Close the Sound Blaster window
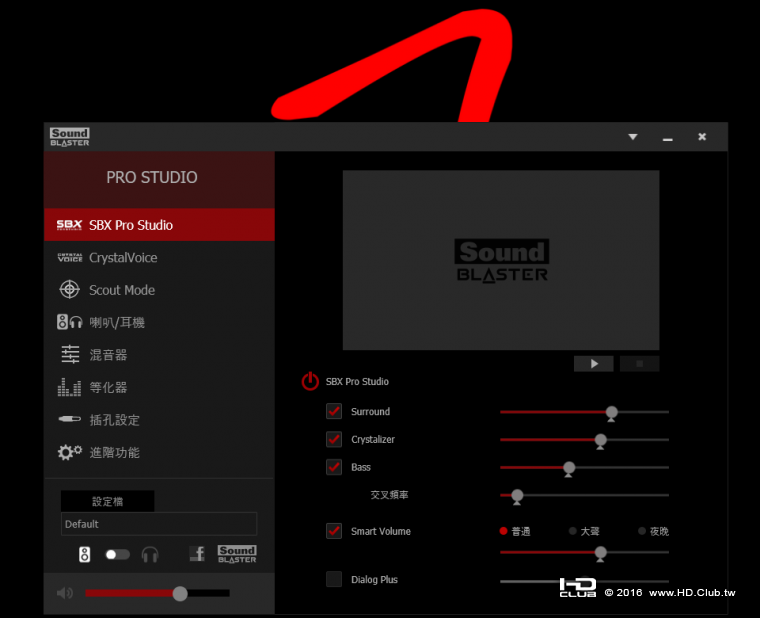Screen dimensions: 760x618 point(702,137)
